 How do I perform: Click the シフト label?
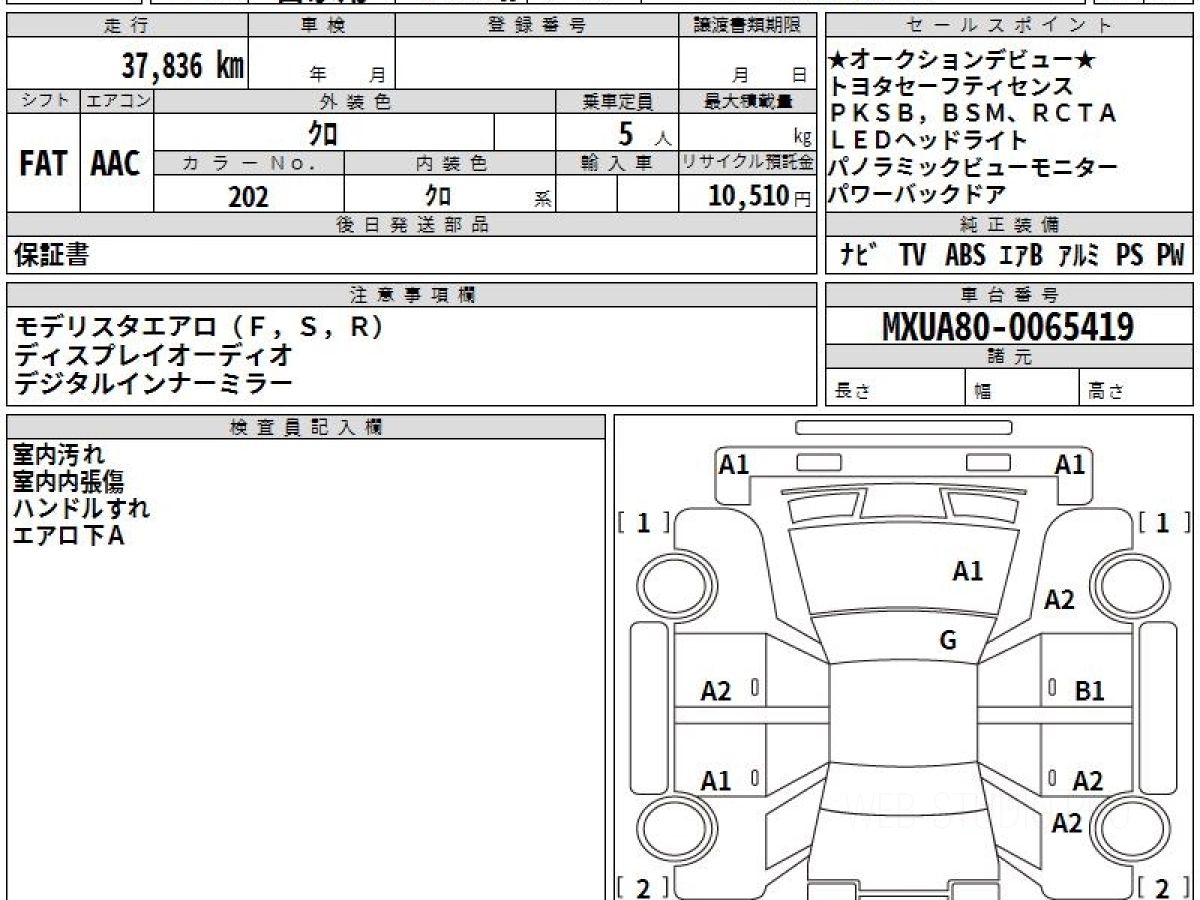coord(43,101)
